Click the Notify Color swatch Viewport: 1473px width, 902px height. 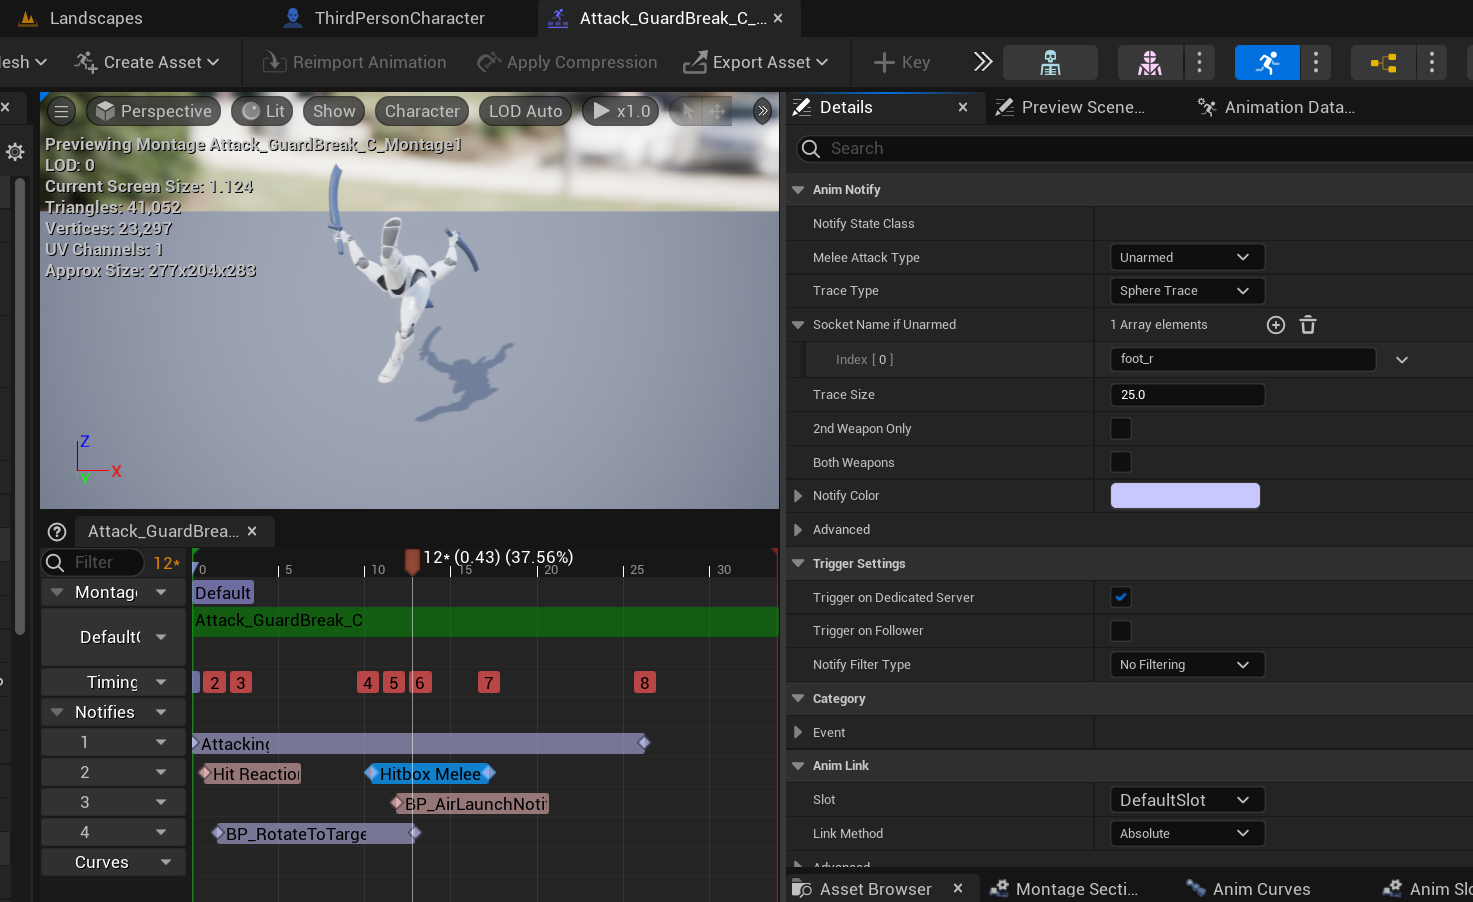pos(1185,495)
